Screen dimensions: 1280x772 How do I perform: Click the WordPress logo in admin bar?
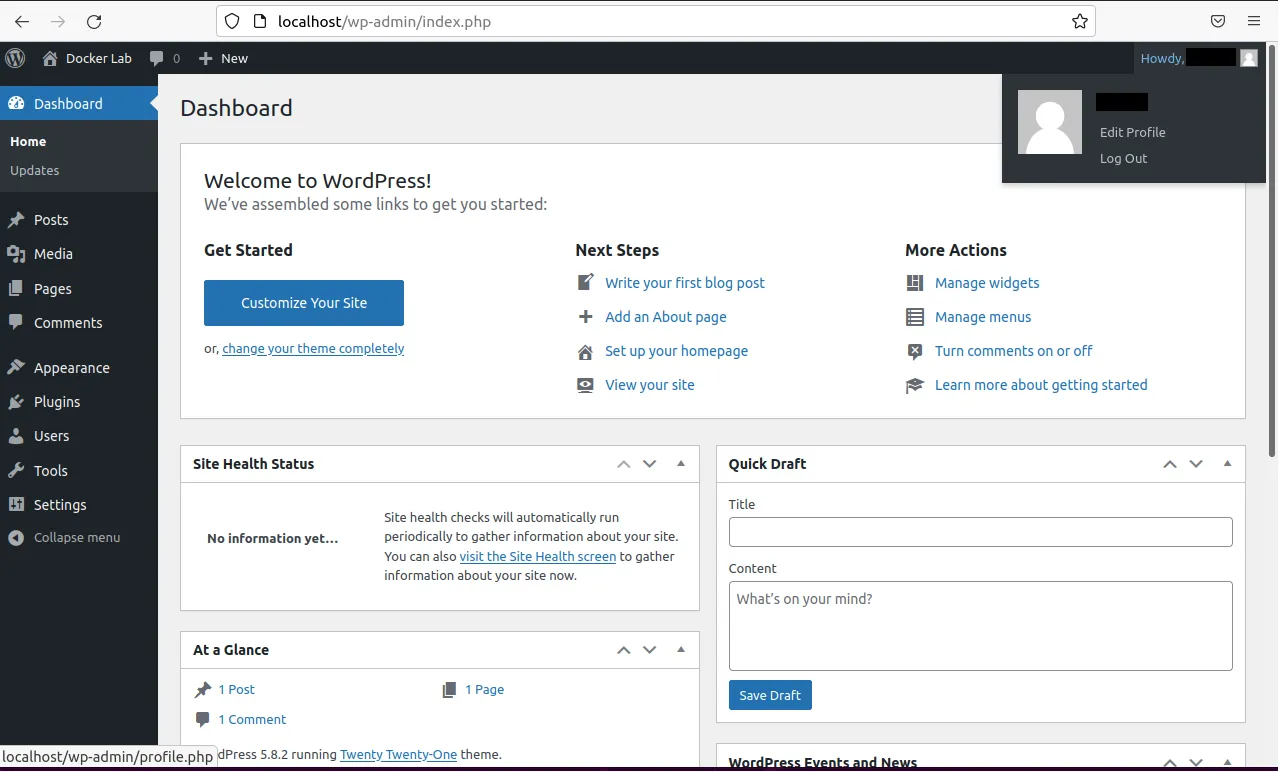pyautogui.click(x=15, y=58)
